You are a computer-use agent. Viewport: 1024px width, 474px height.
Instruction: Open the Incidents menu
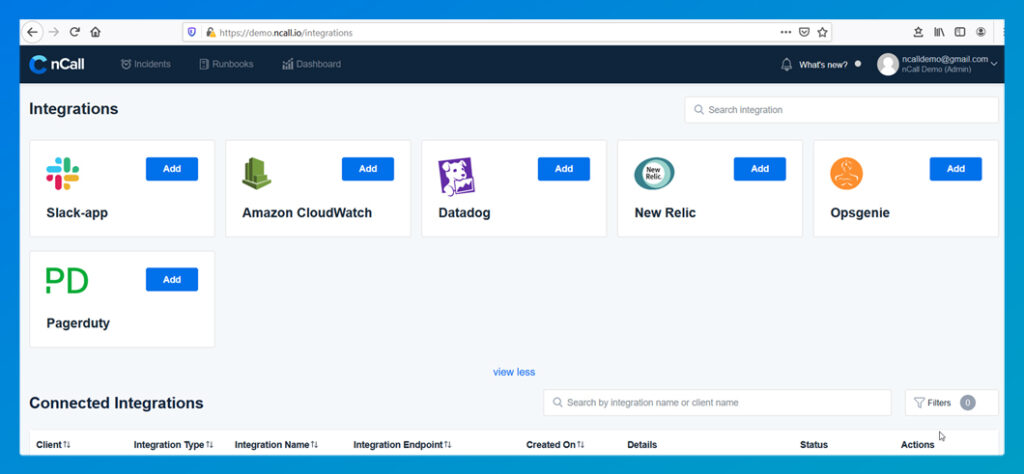coord(146,64)
